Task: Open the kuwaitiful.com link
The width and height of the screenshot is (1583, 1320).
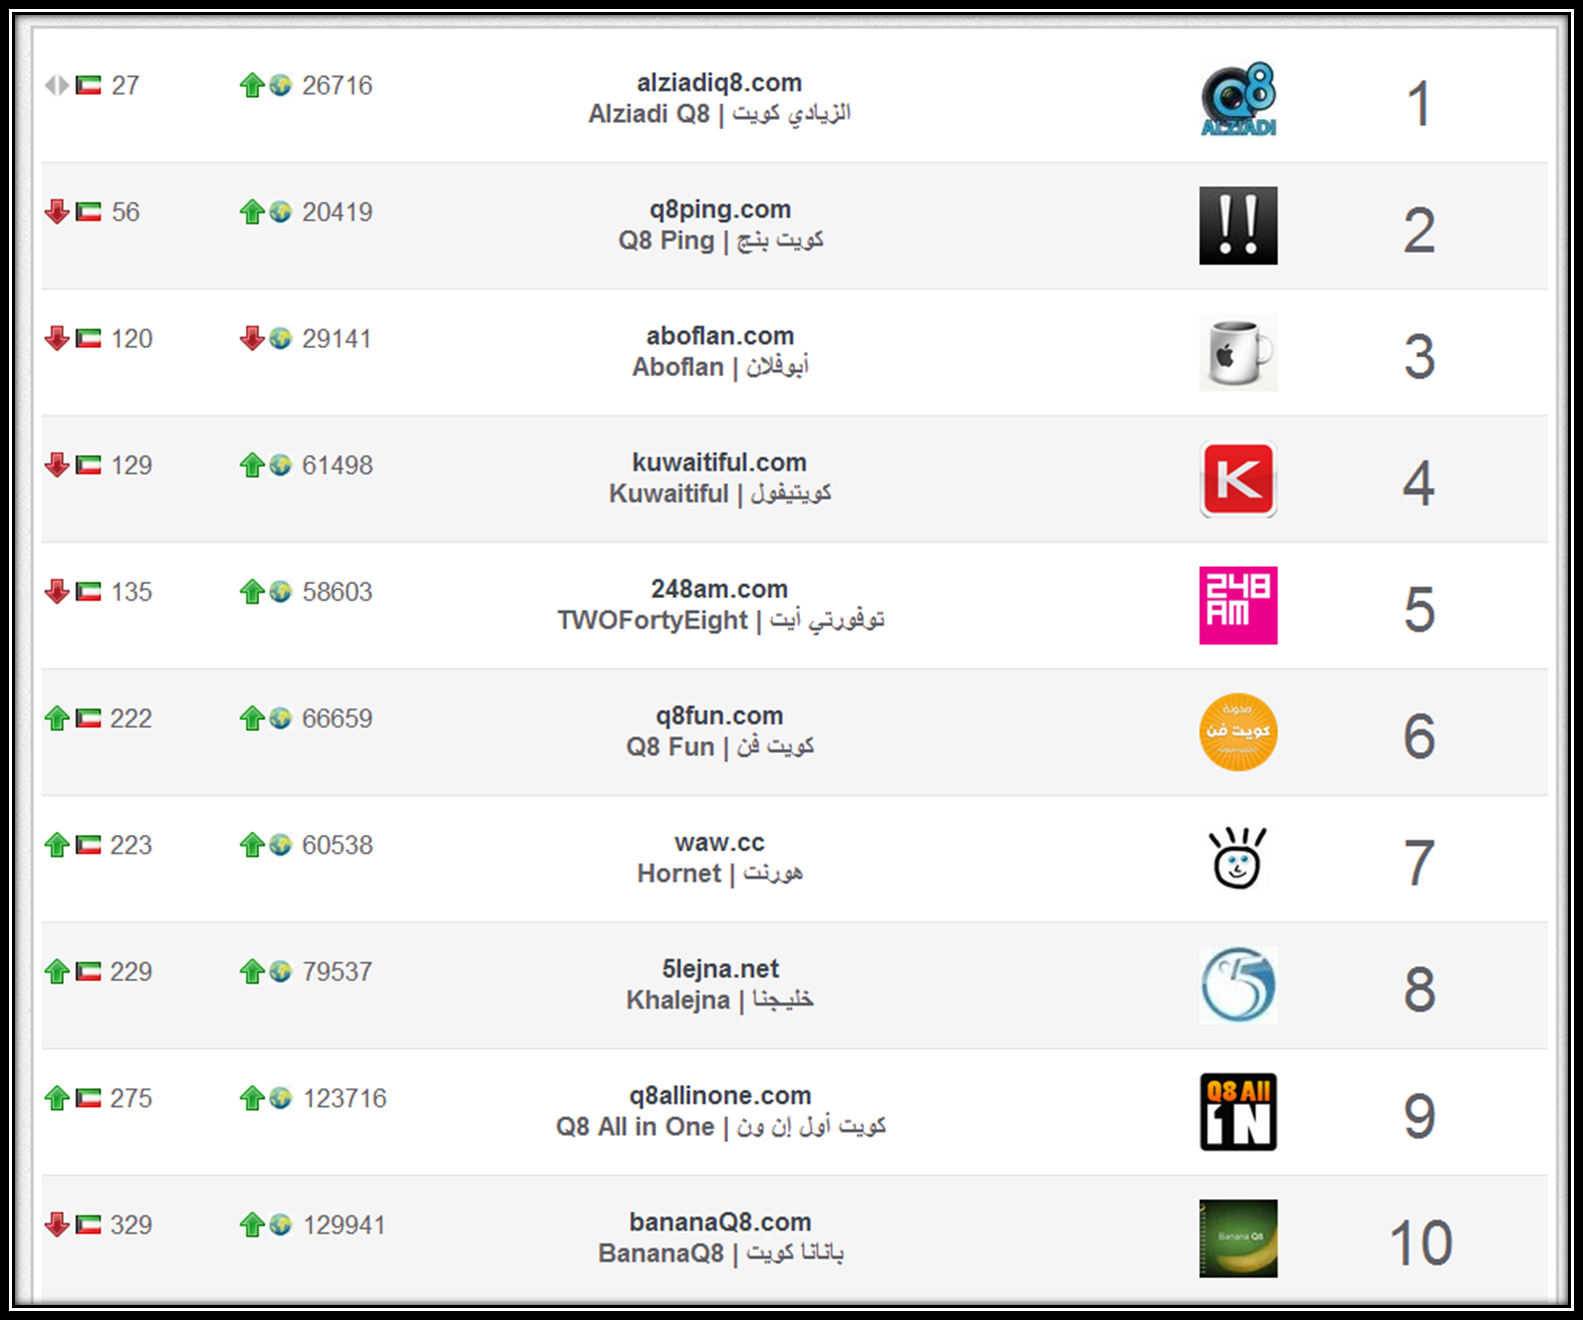Action: 719,462
